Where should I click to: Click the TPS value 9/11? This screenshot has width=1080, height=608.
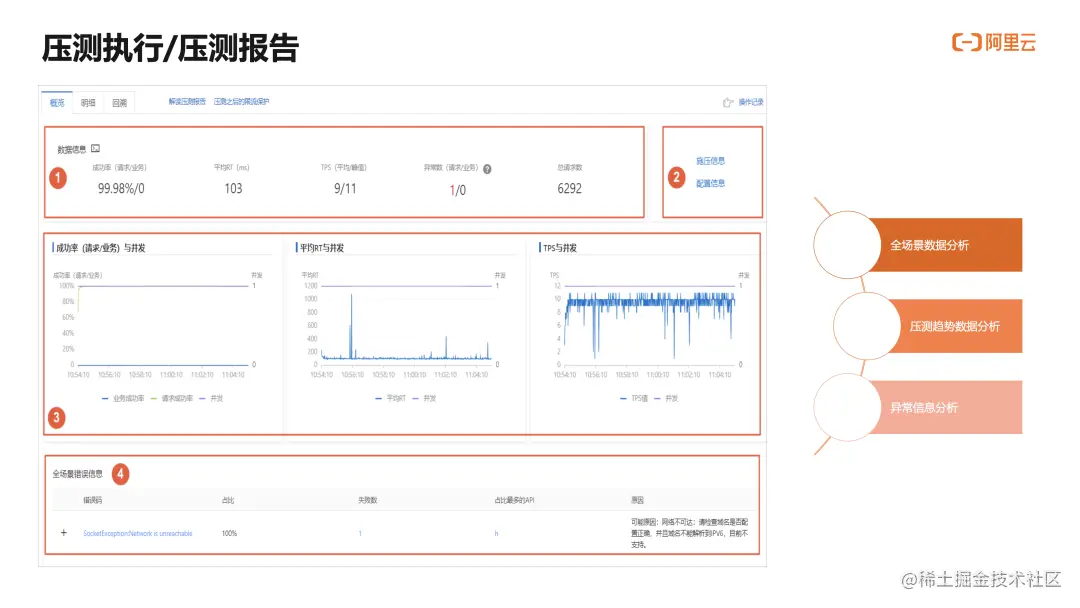tap(345, 189)
